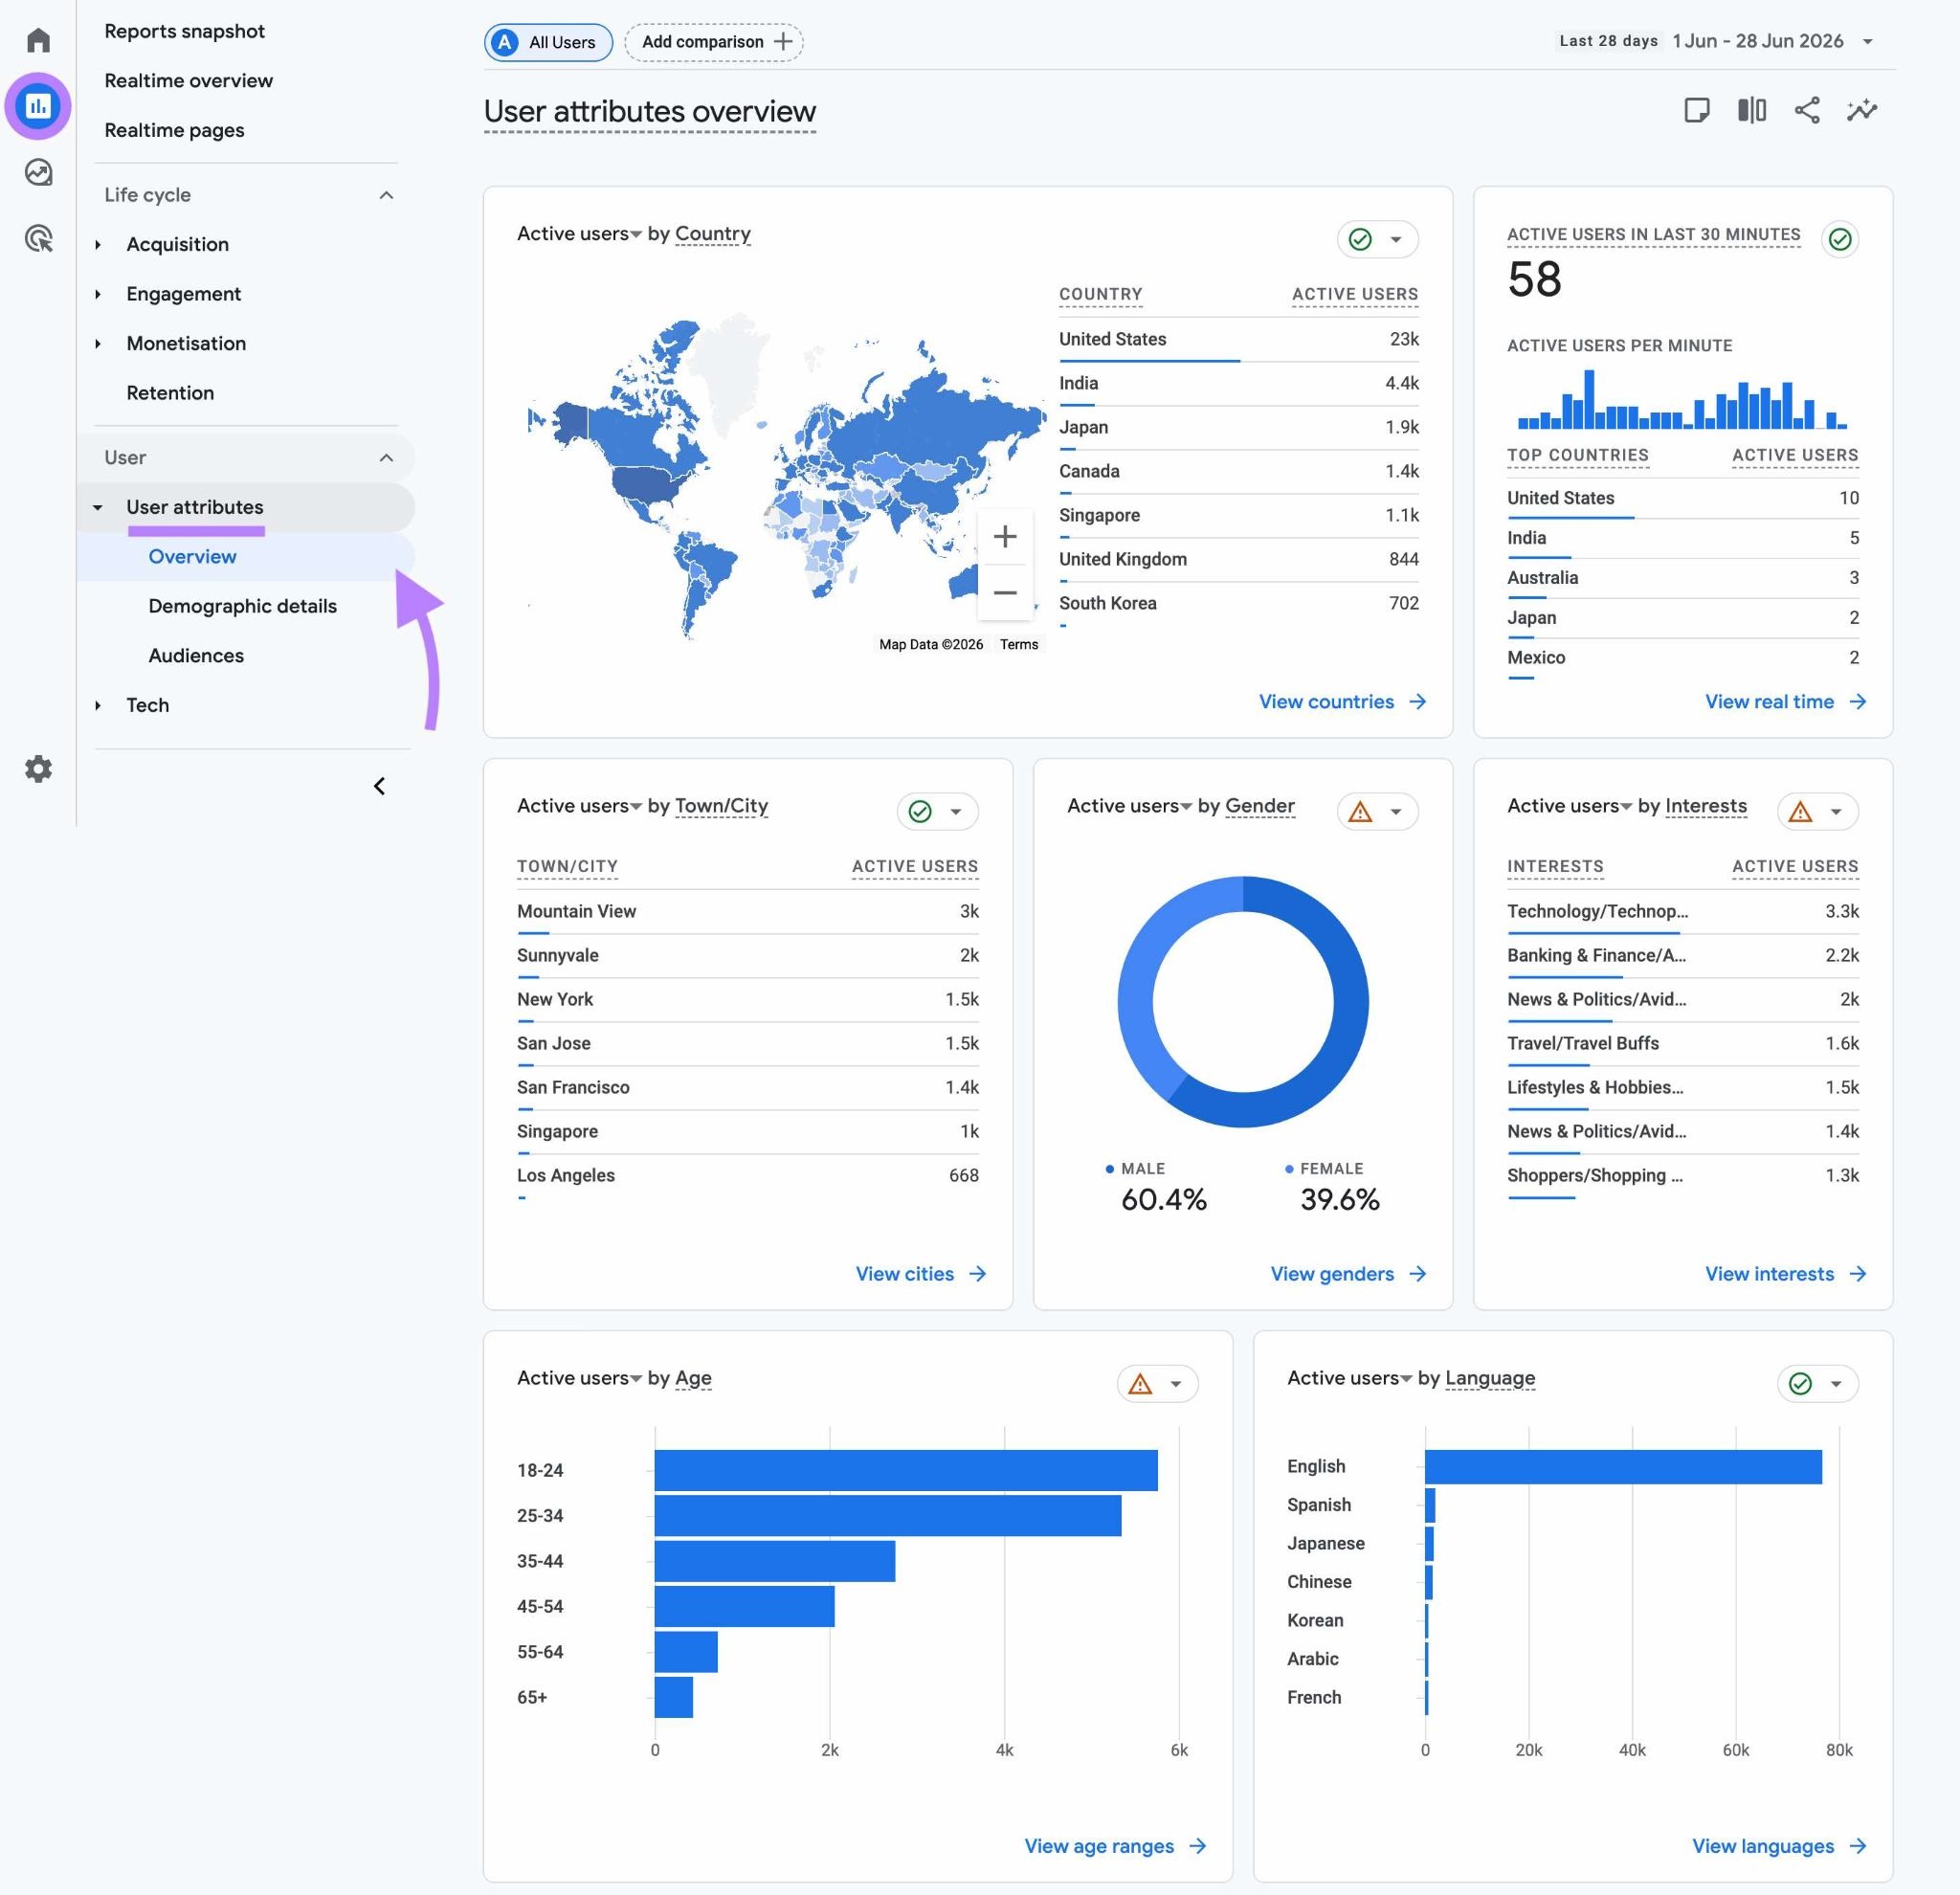Click the green check on Country card
Viewport: 1960px width, 1895px height.
click(1360, 239)
